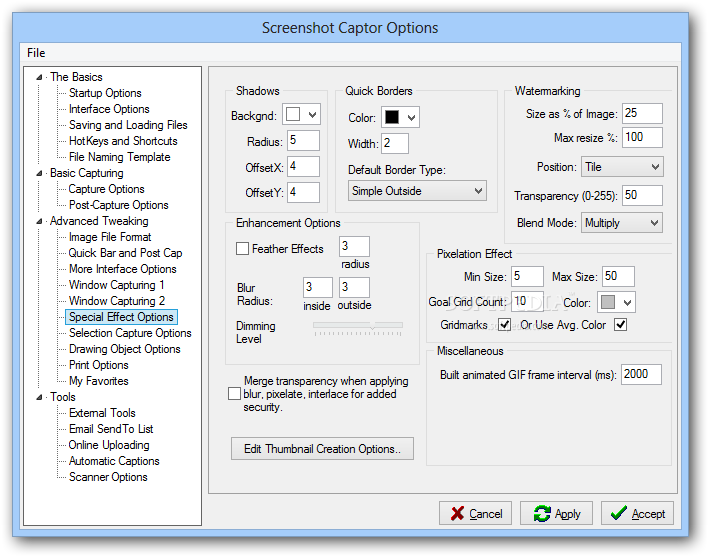Viewport: 709px width, 557px height.
Task: Open Selection Capture Options
Action: (x=130, y=333)
